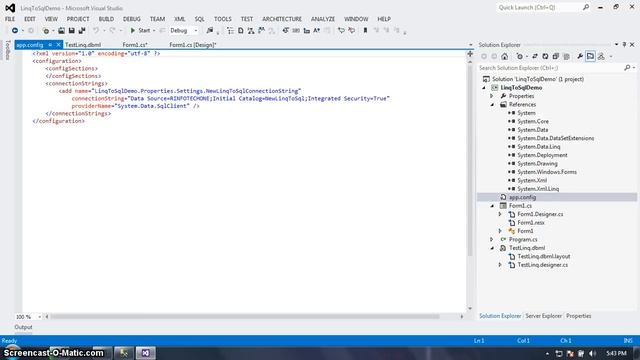
Task: Open the TOOLS menu
Action: pyautogui.click(x=222, y=19)
